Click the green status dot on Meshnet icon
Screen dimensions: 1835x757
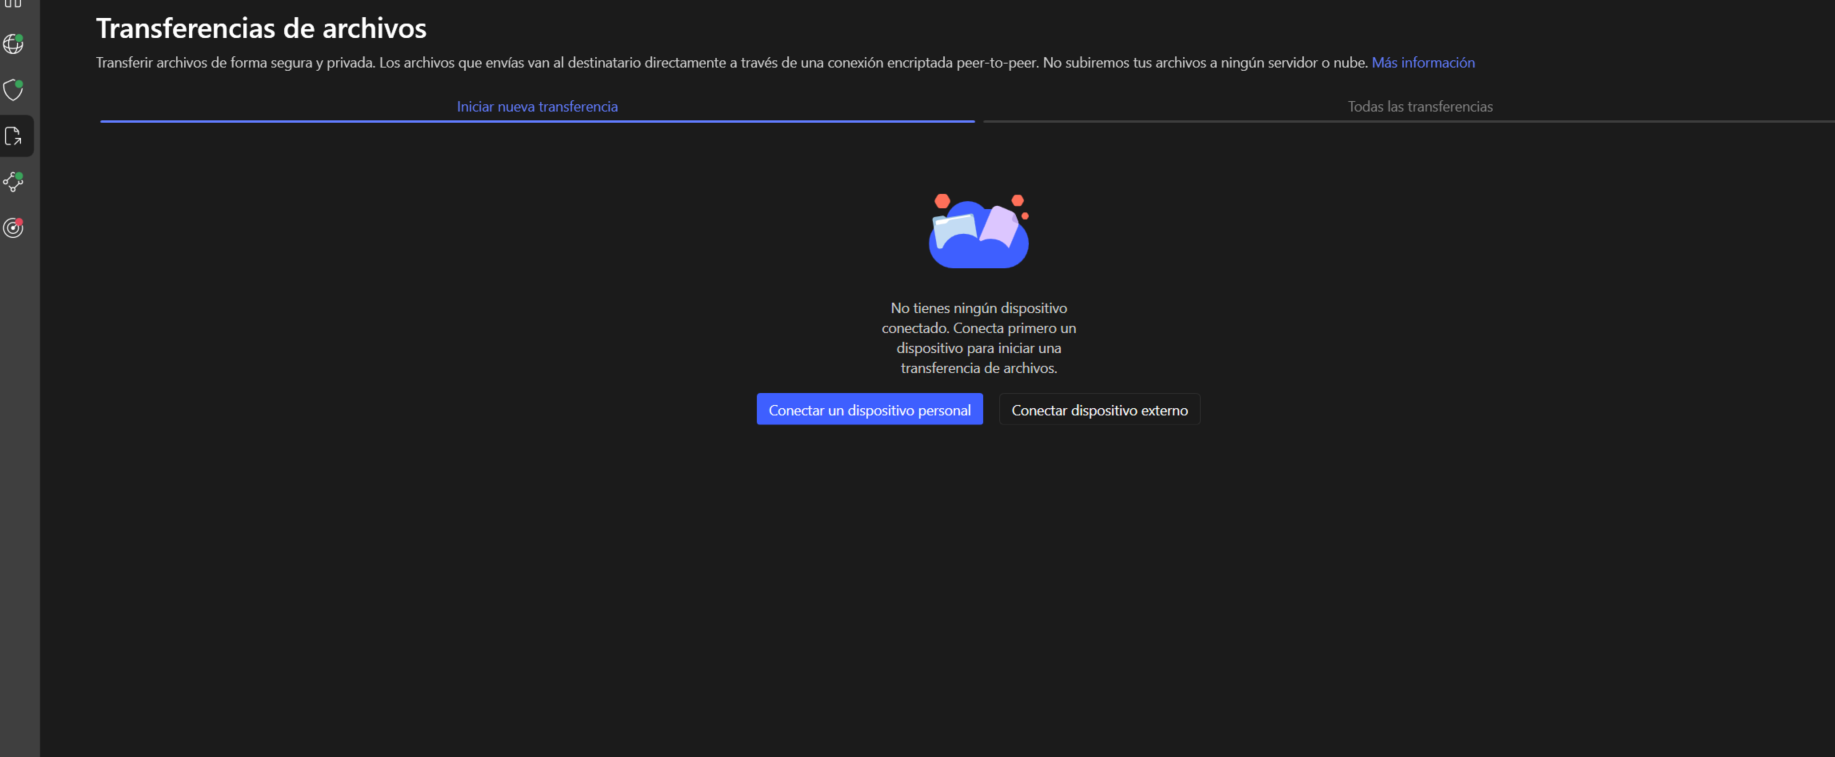coord(19,177)
